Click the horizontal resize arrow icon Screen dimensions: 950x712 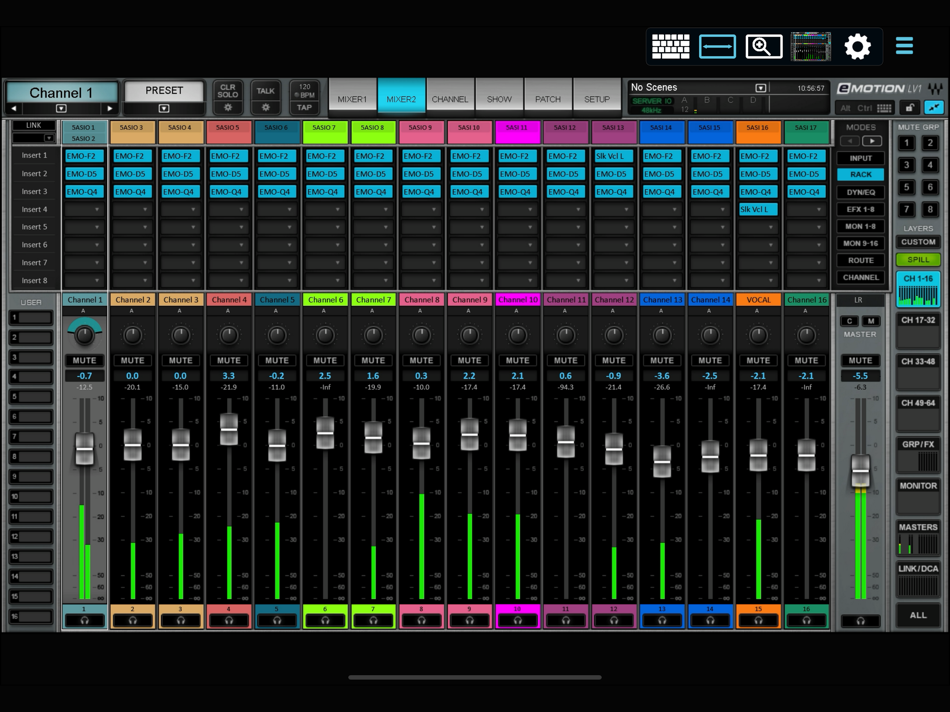point(717,47)
